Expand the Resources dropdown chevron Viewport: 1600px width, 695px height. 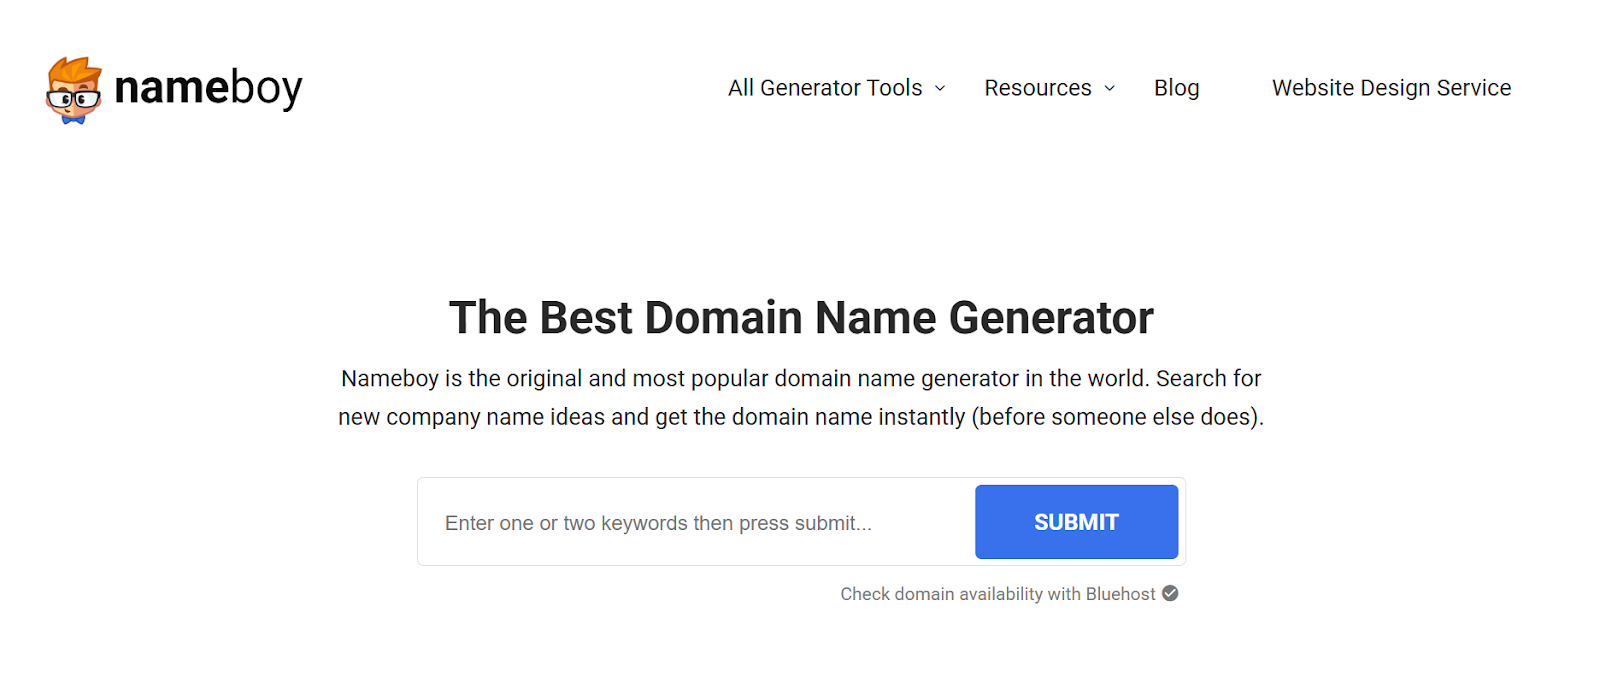tap(1109, 89)
